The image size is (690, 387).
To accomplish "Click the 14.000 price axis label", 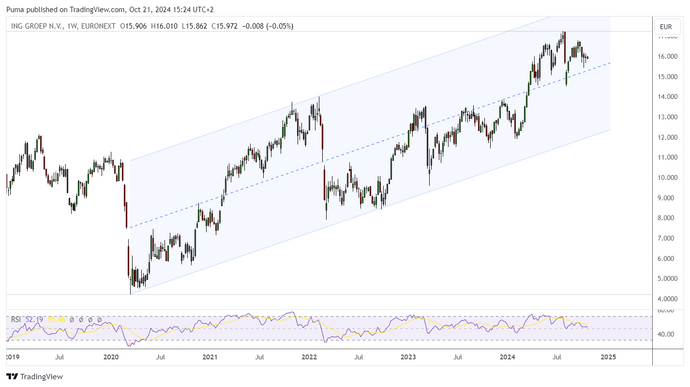I will pos(667,97).
